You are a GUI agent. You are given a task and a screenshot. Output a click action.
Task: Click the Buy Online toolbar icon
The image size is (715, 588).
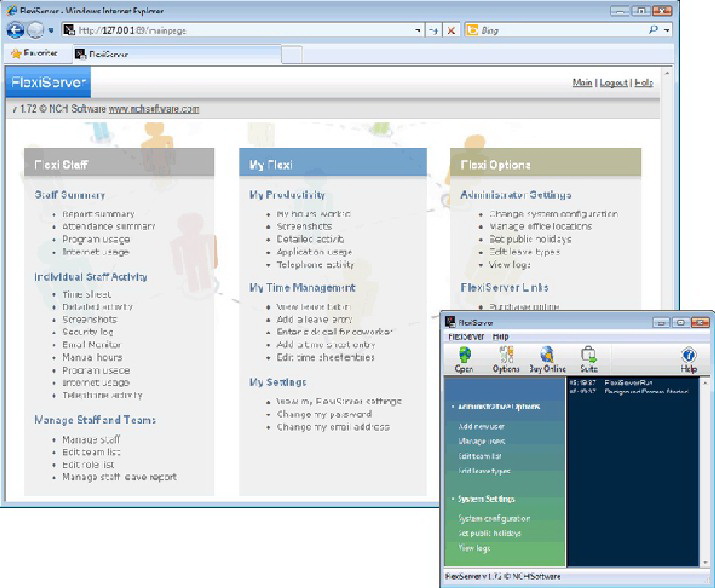click(547, 359)
